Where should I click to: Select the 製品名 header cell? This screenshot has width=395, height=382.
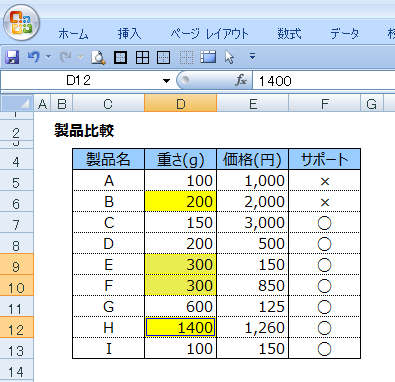coord(108,159)
